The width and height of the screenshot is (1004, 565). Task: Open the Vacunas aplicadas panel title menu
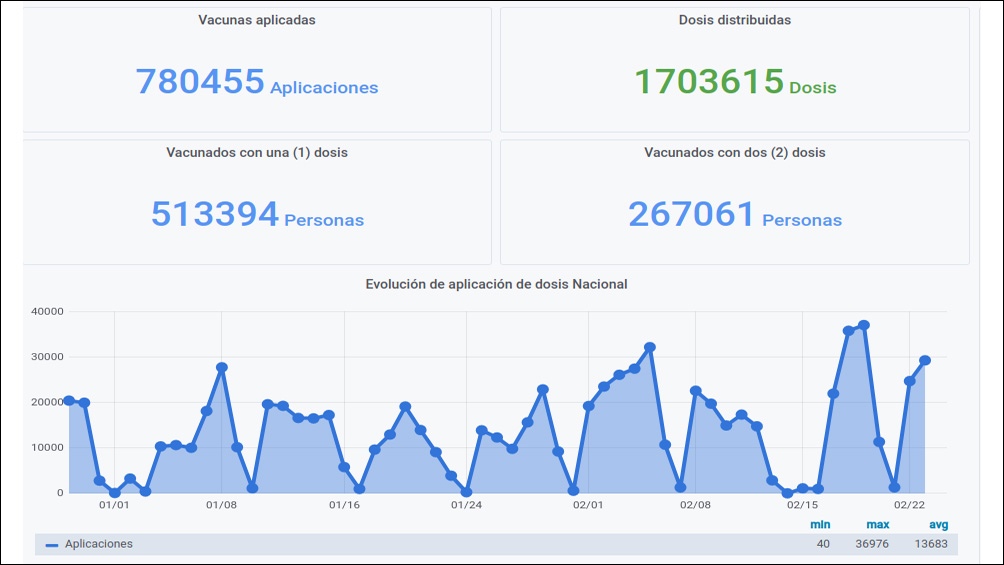257,20
